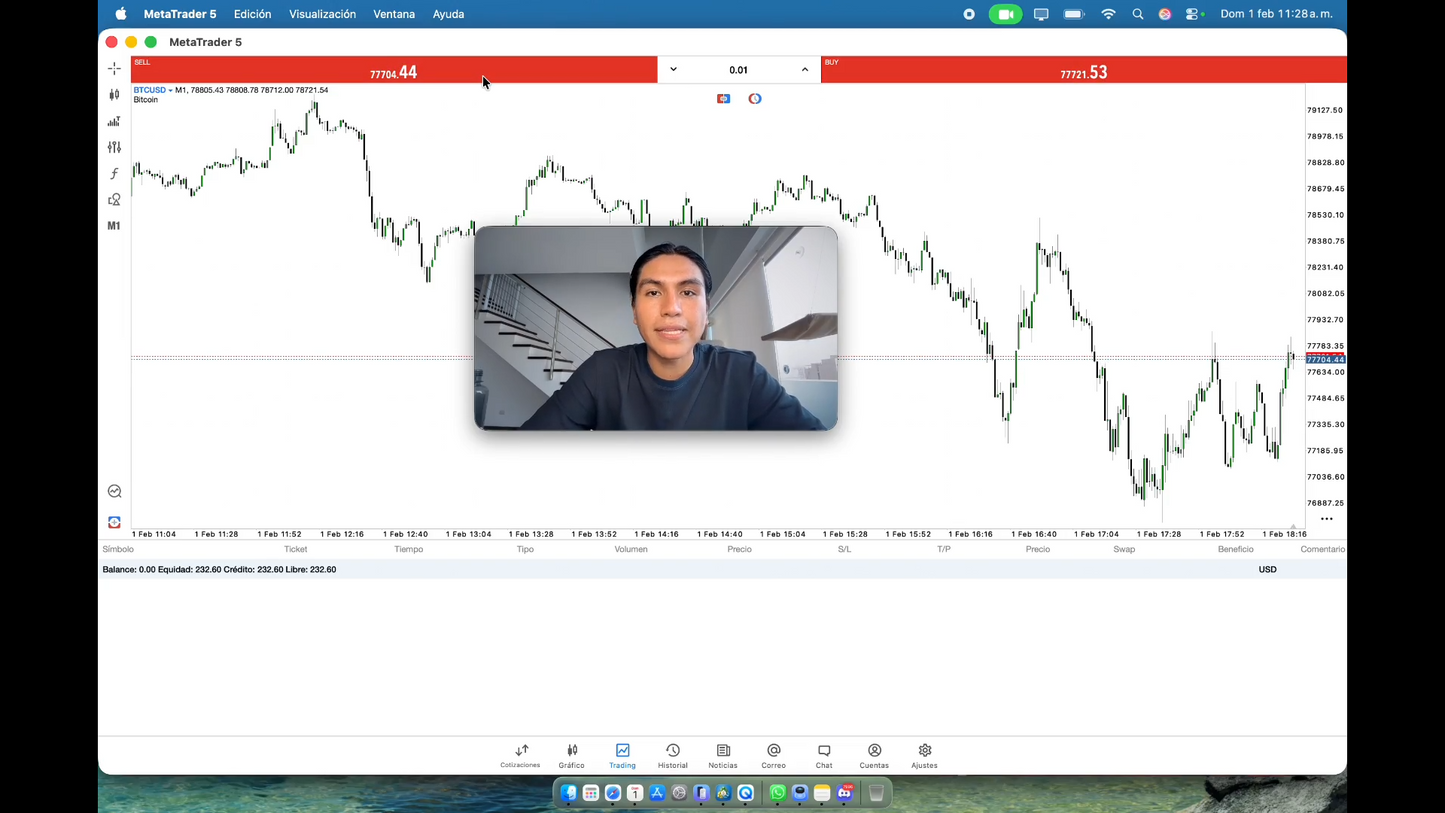Open chart properties with the sliders icon
The height and width of the screenshot is (813, 1445).
(x=114, y=147)
